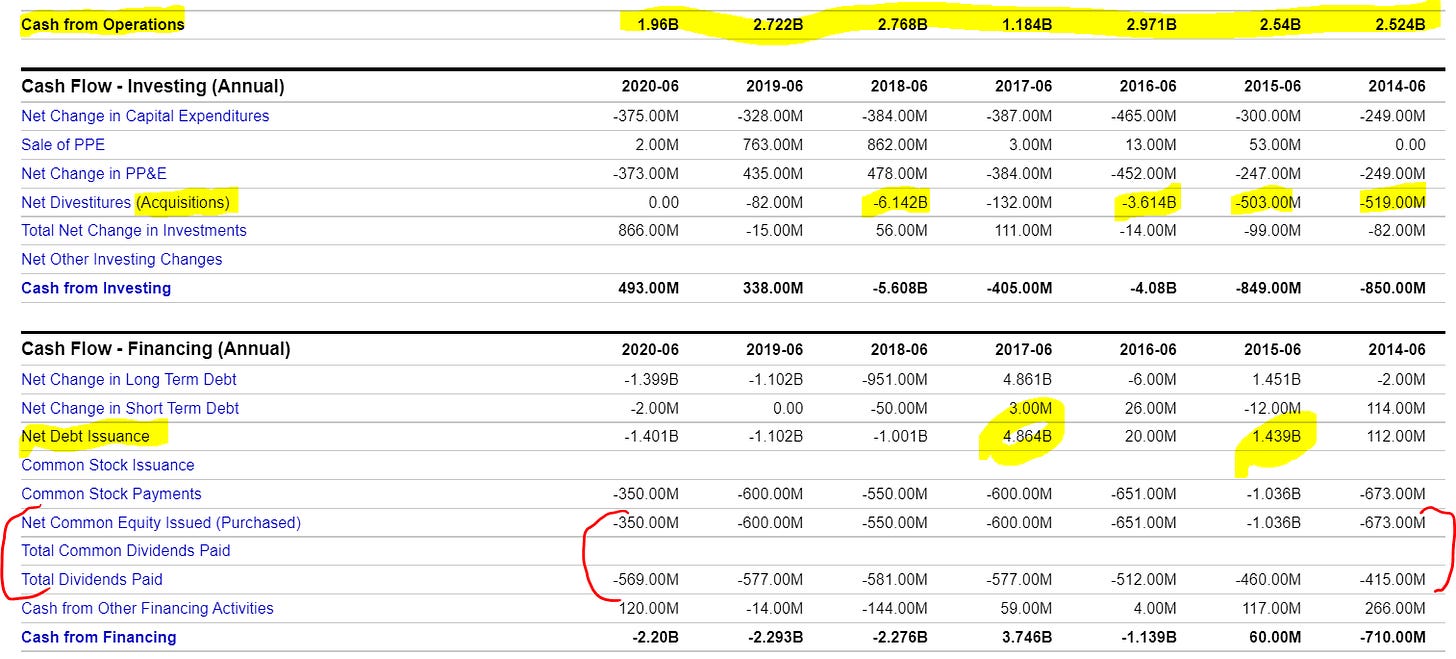Select the 493.00M Cash from Investing value
This screenshot has height=659, width=1456.
(x=648, y=288)
